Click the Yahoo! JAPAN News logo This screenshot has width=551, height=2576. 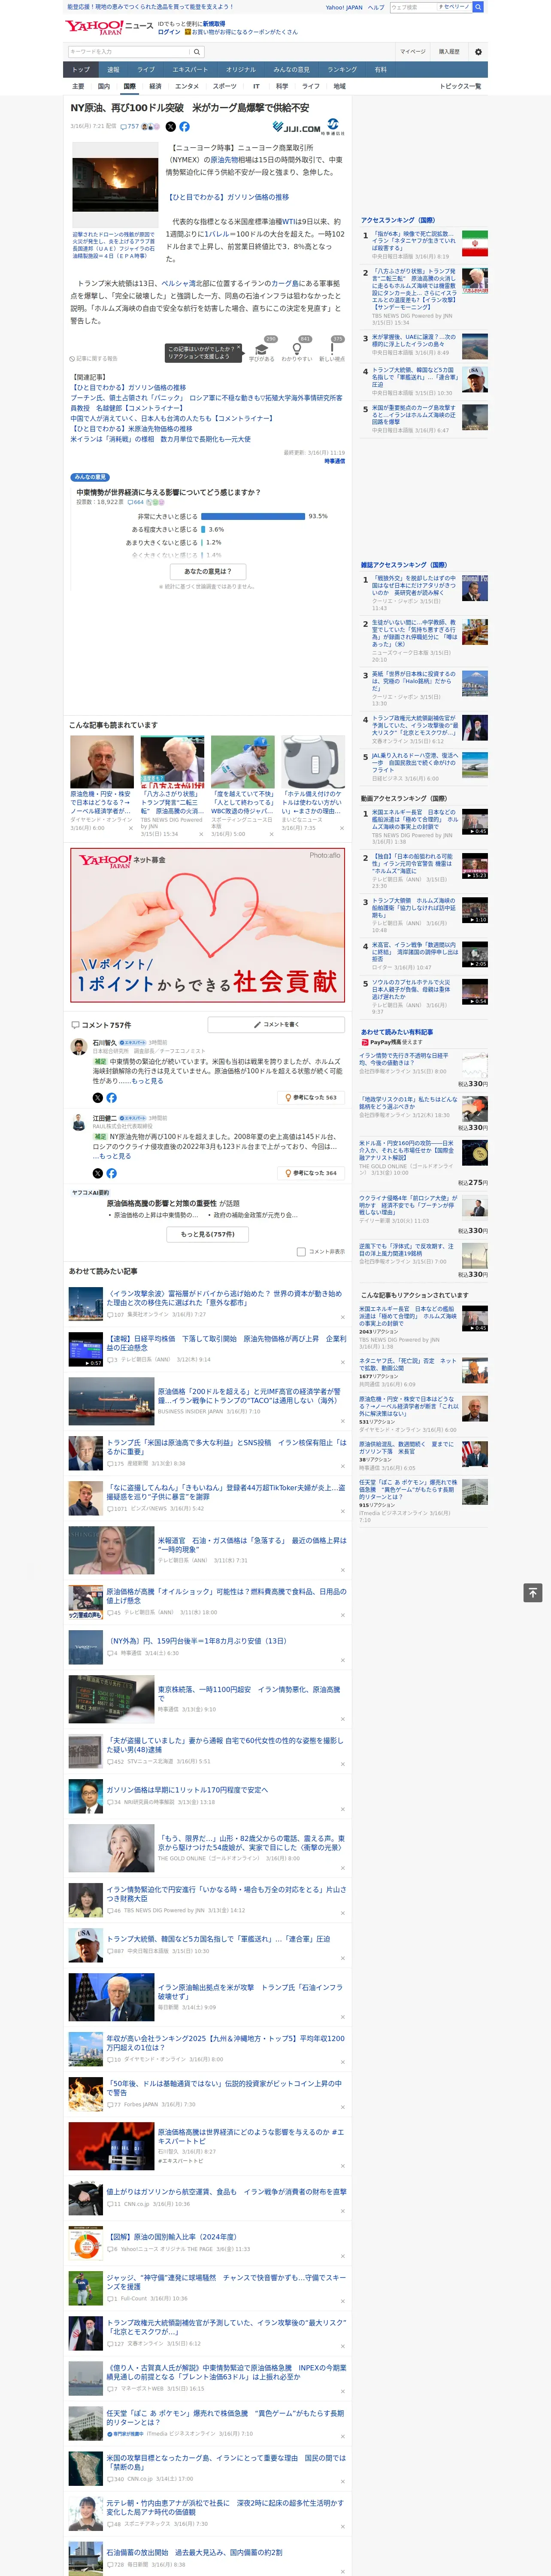[109, 27]
